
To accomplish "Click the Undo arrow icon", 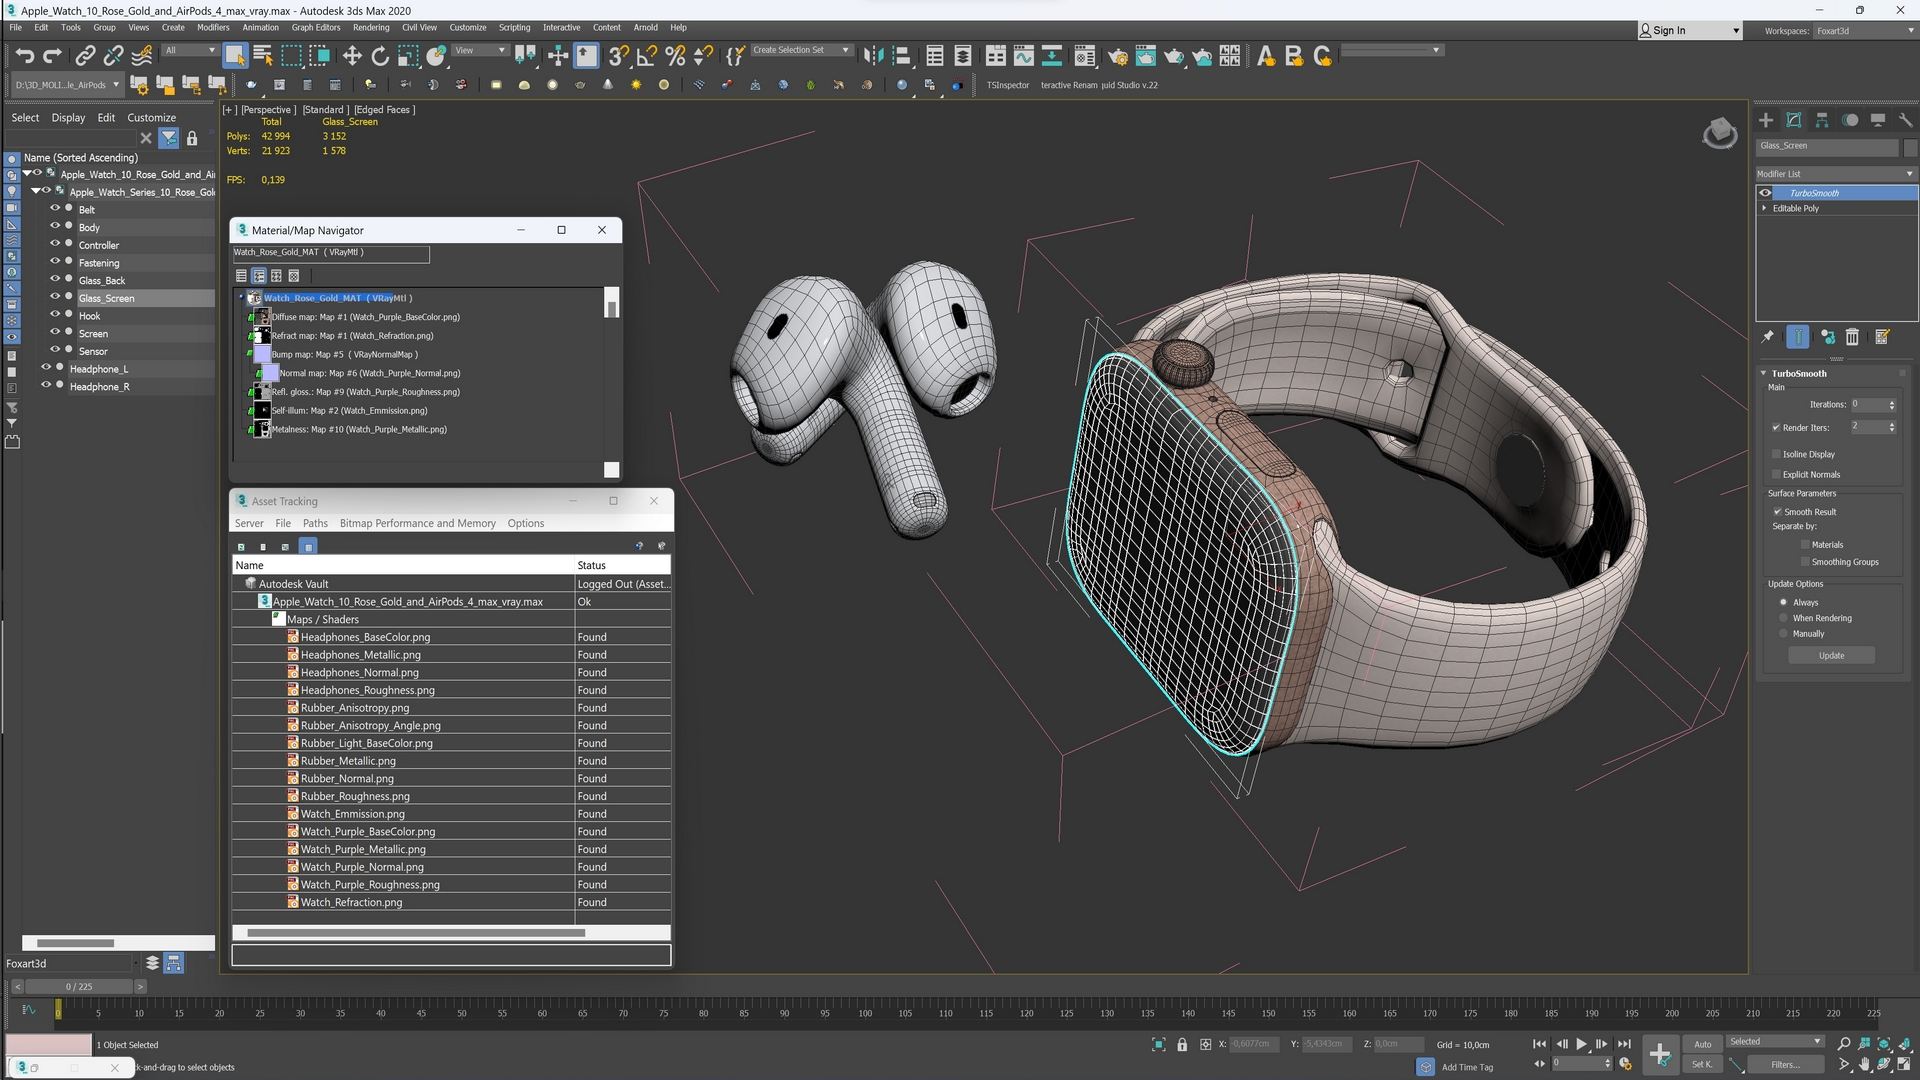I will click(24, 56).
